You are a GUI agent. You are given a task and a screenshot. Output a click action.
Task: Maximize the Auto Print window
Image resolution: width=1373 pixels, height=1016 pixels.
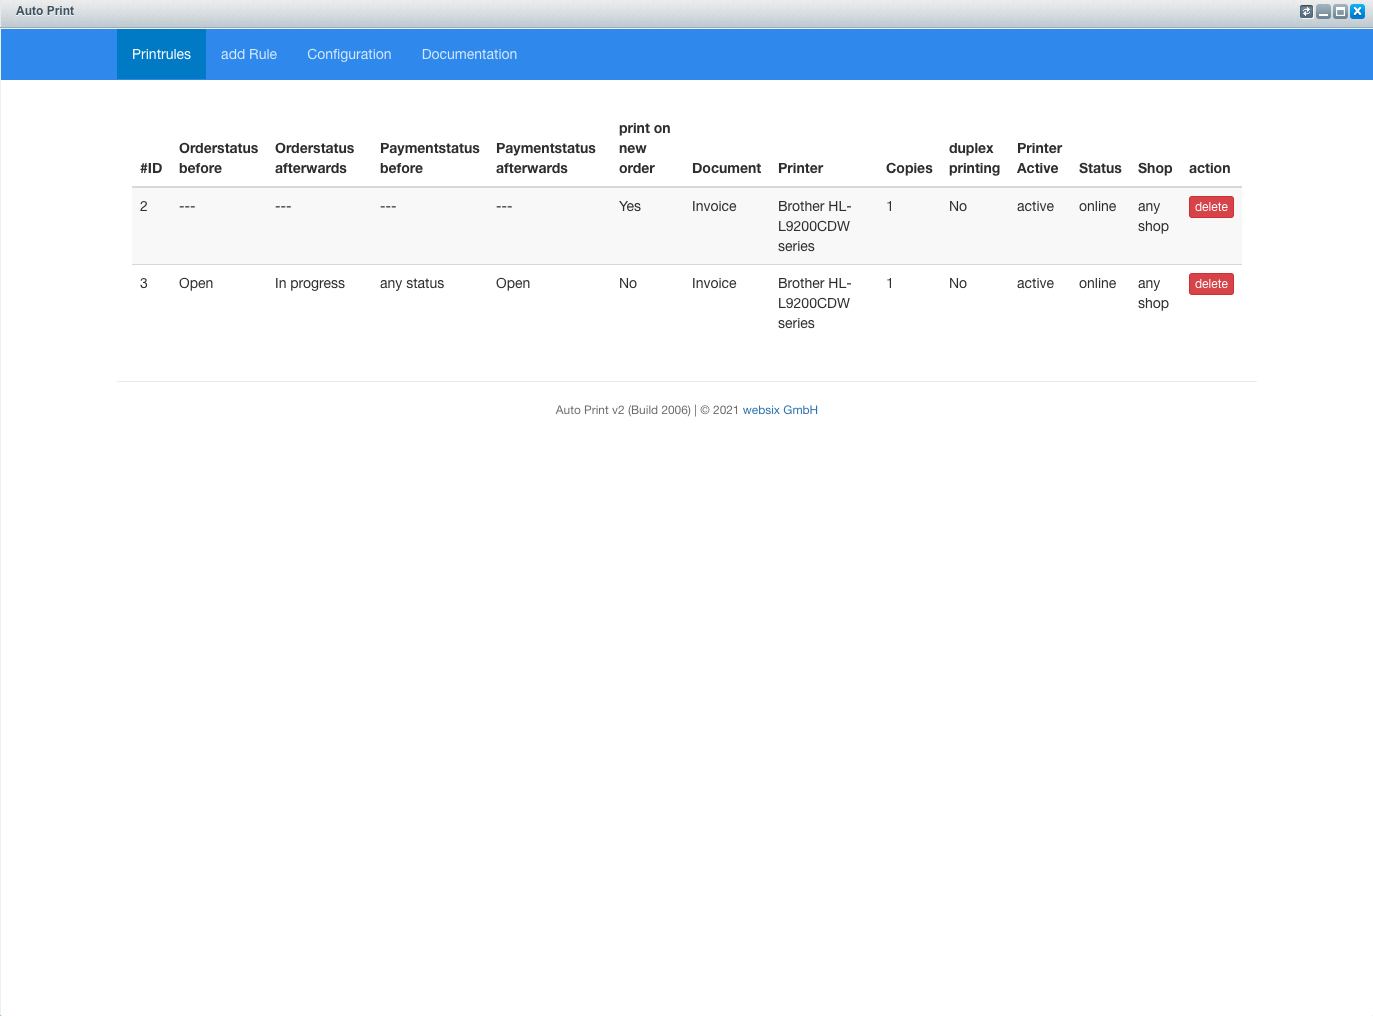[x=1340, y=12]
